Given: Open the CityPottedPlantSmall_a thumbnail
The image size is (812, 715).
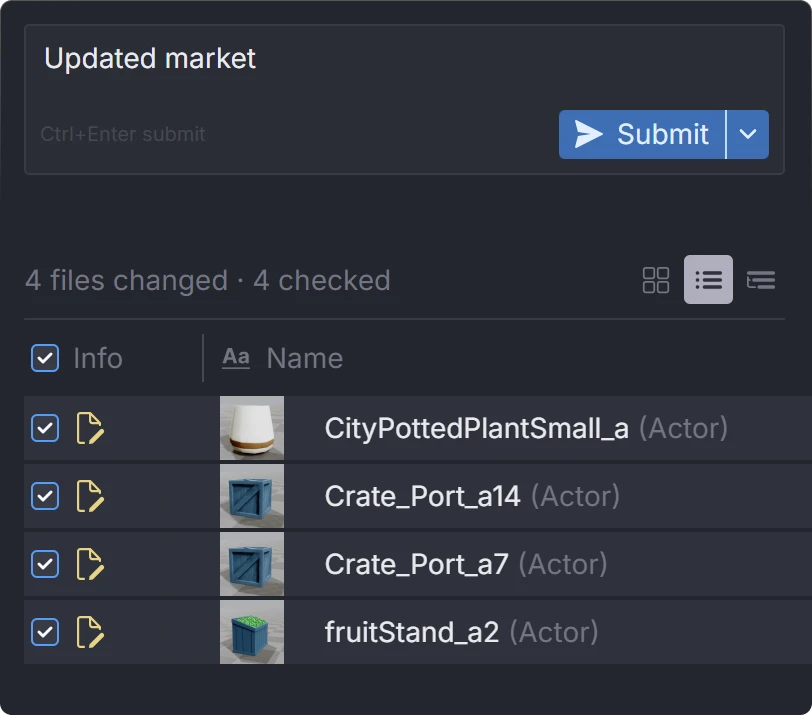Looking at the screenshot, I should [x=252, y=428].
